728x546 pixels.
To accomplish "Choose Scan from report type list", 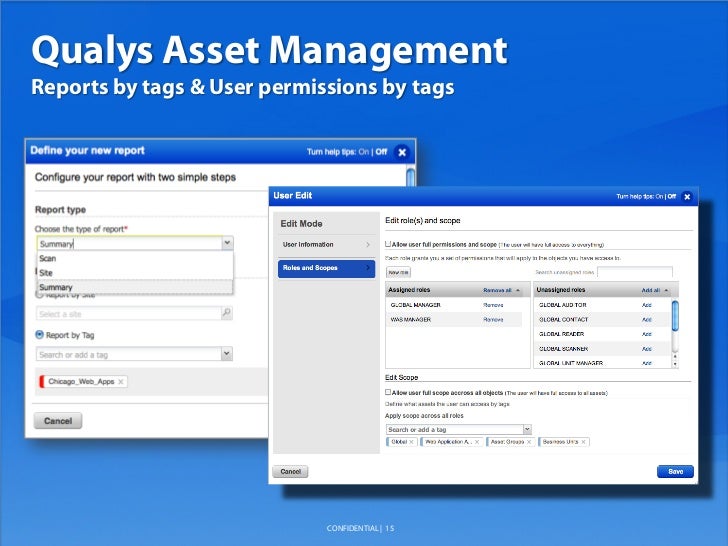I will [x=135, y=259].
